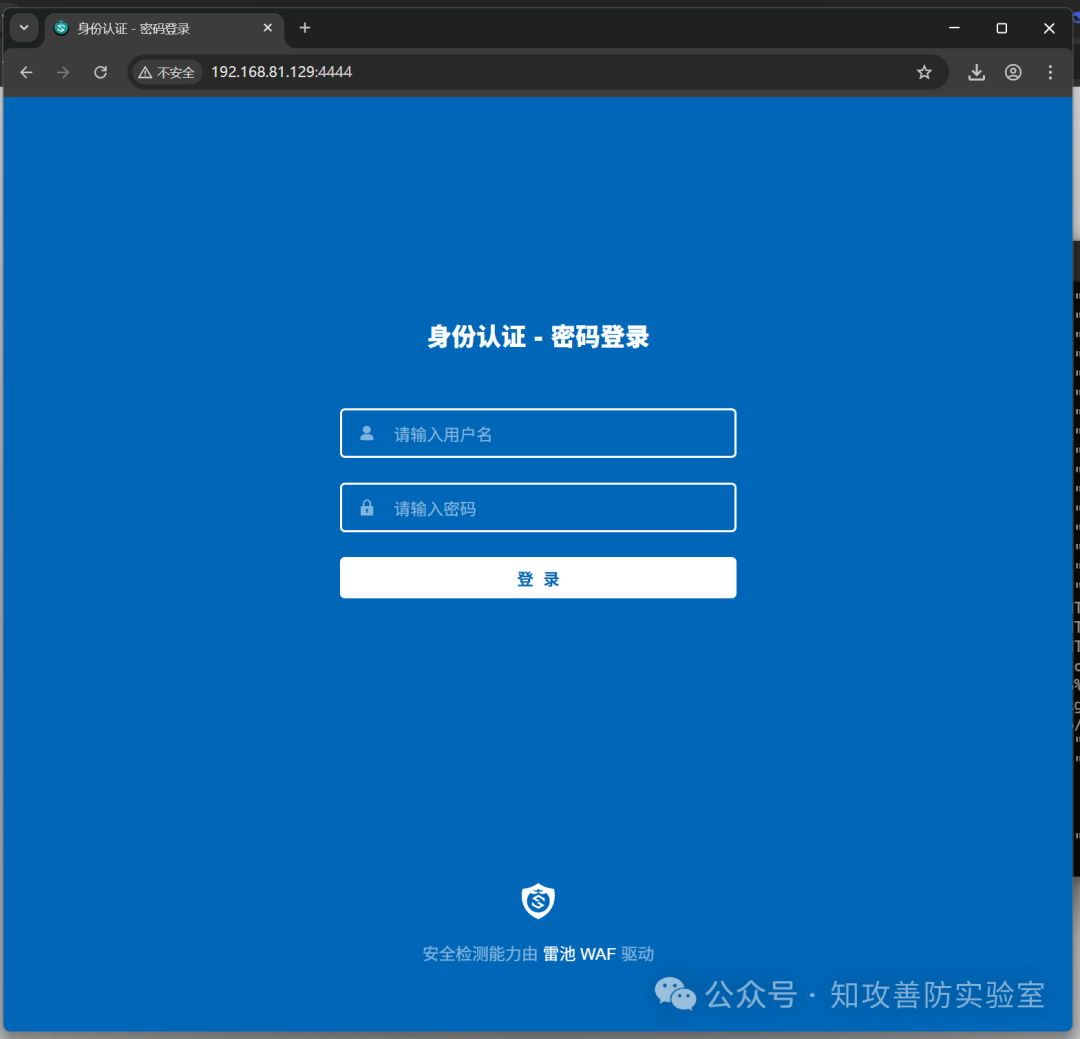Bookmark this page with star icon
This screenshot has height=1039, width=1080.
(x=924, y=72)
